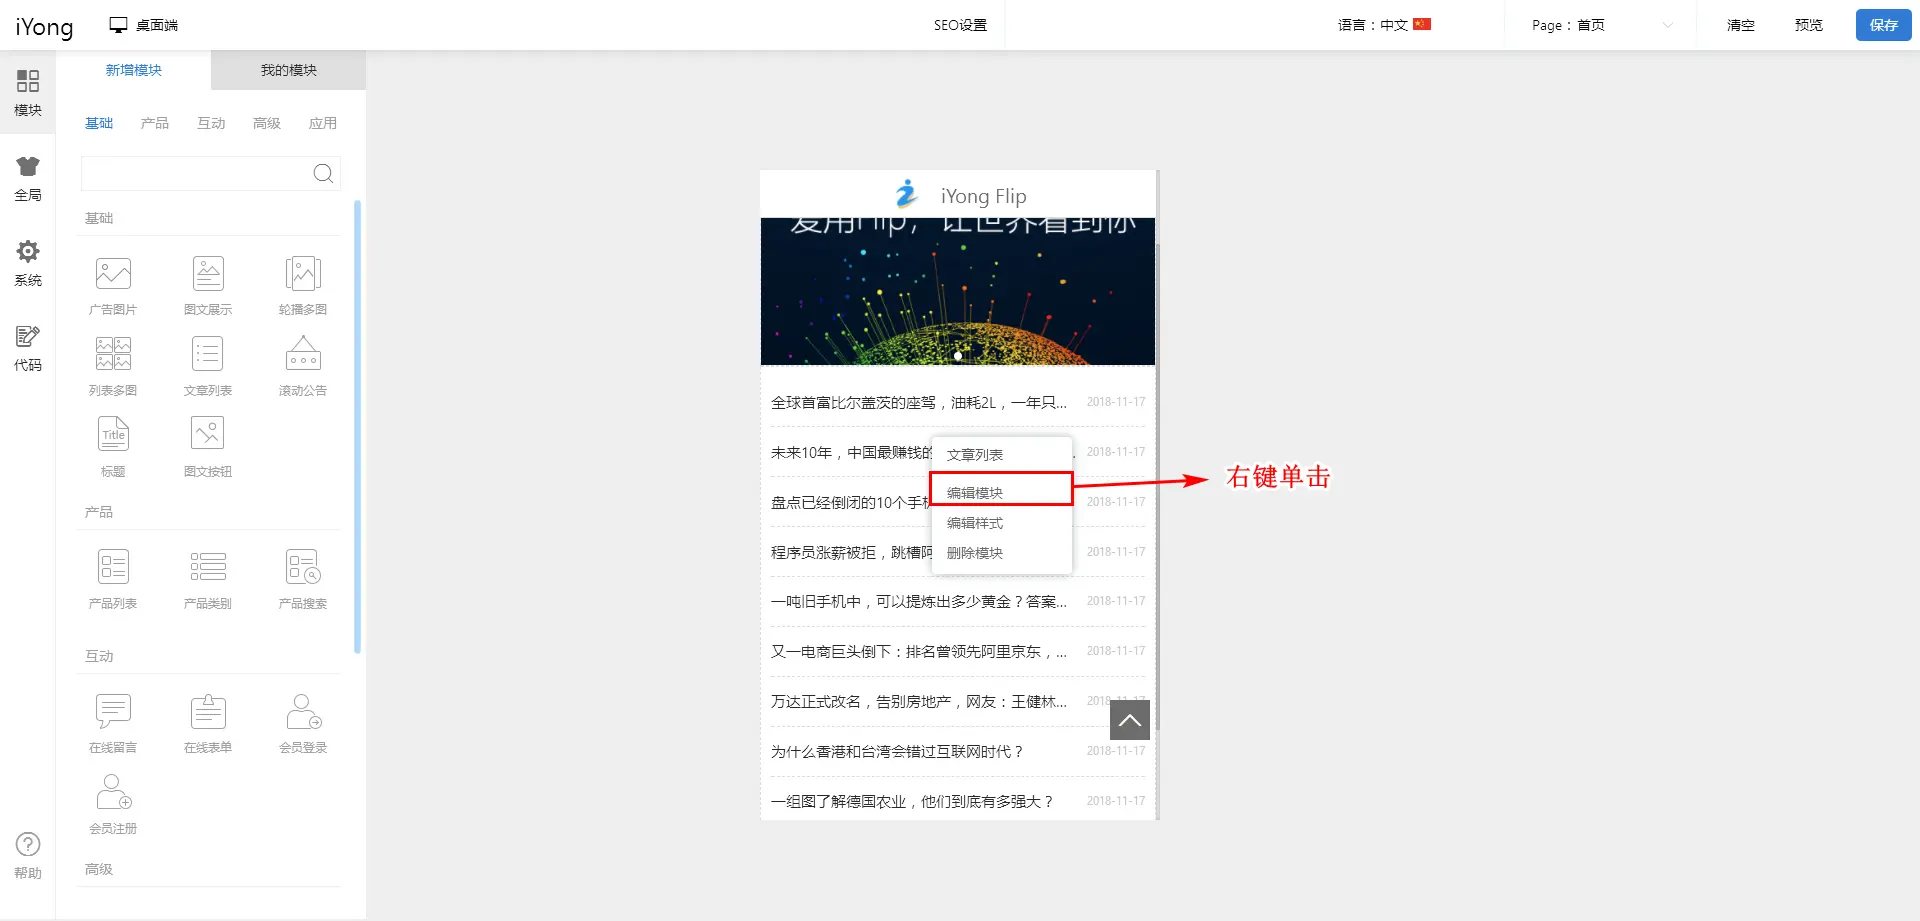Select the 滚动公告 module icon
This screenshot has height=921, width=1920.
point(303,355)
